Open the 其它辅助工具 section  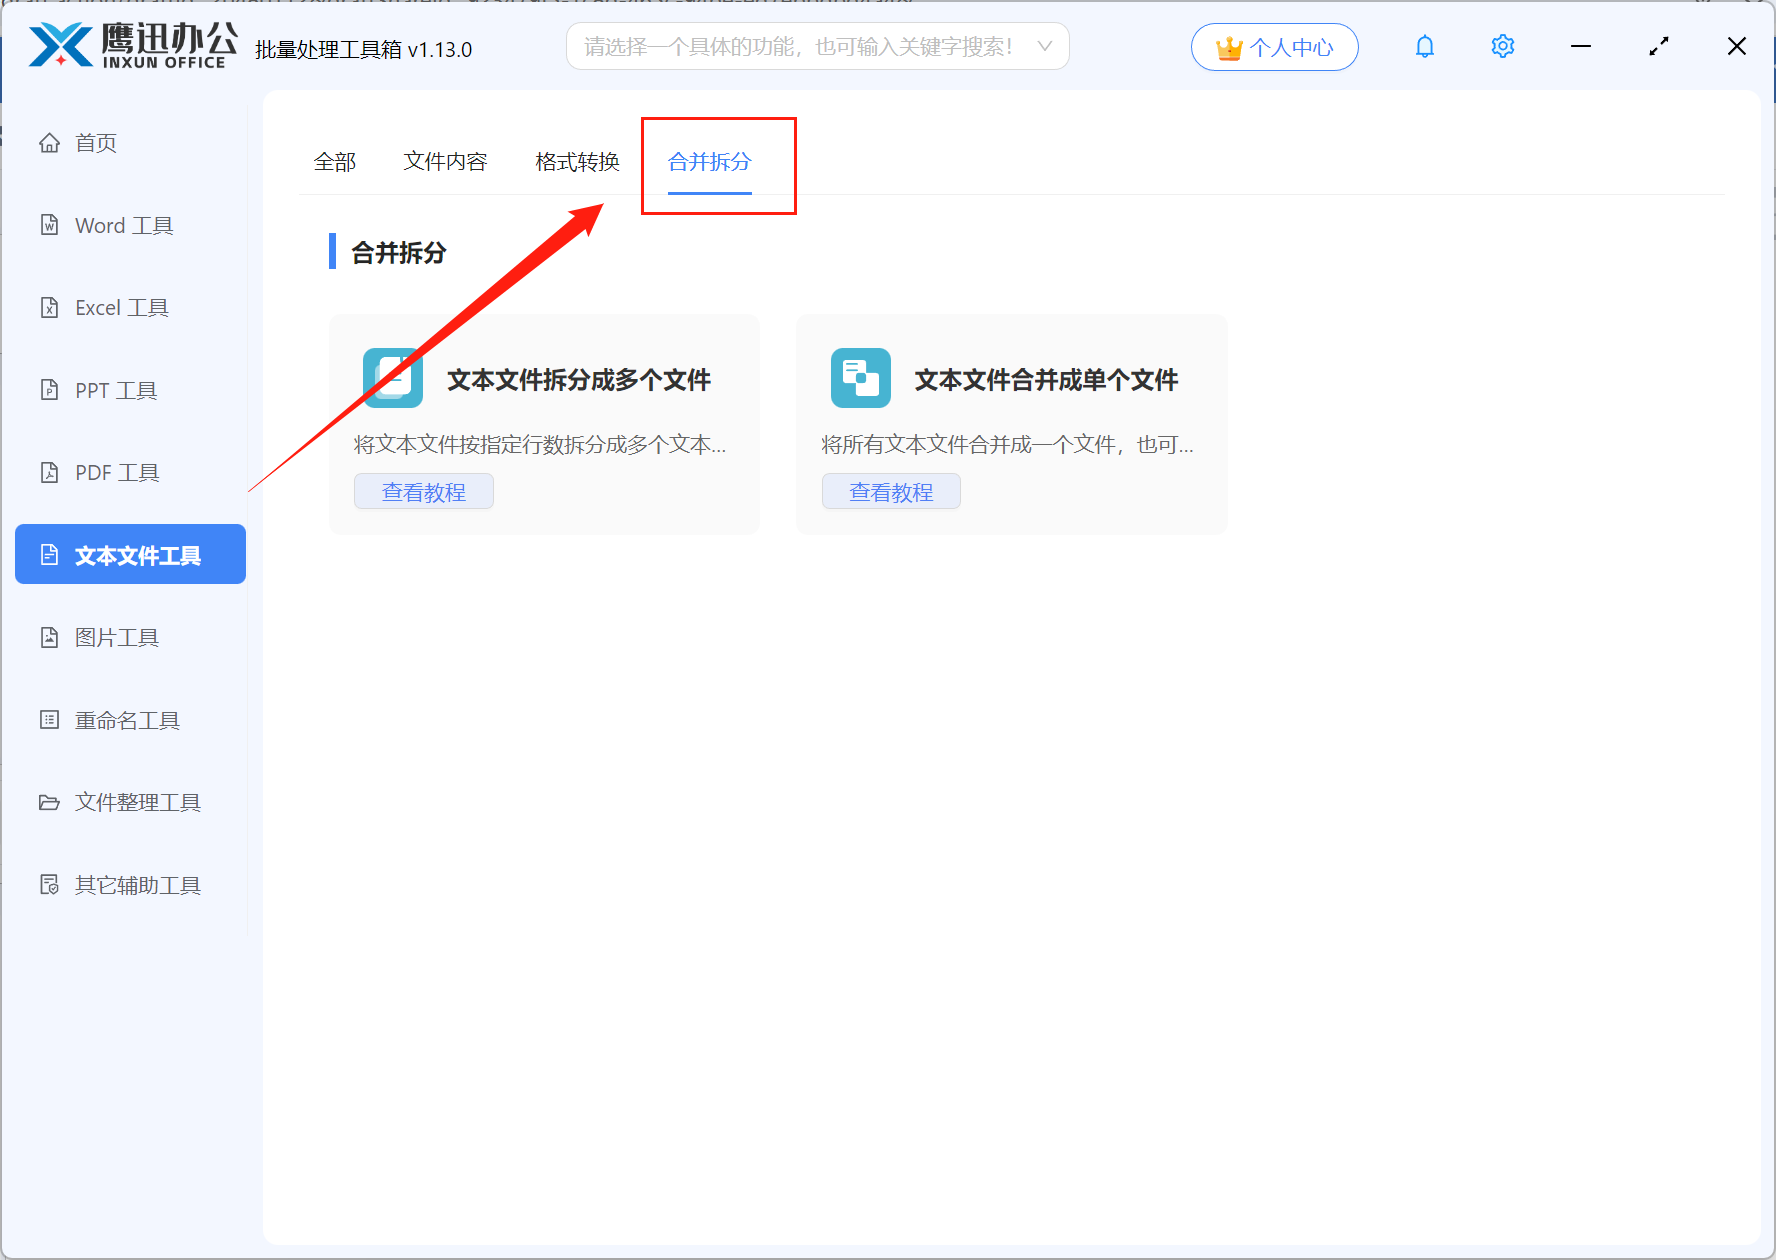(136, 884)
